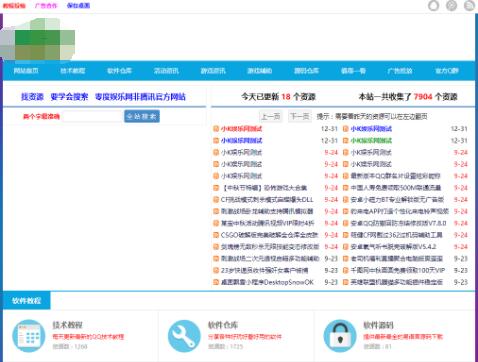Select the 软件教程 section tab
This screenshot has width=478, height=362.
point(27,301)
